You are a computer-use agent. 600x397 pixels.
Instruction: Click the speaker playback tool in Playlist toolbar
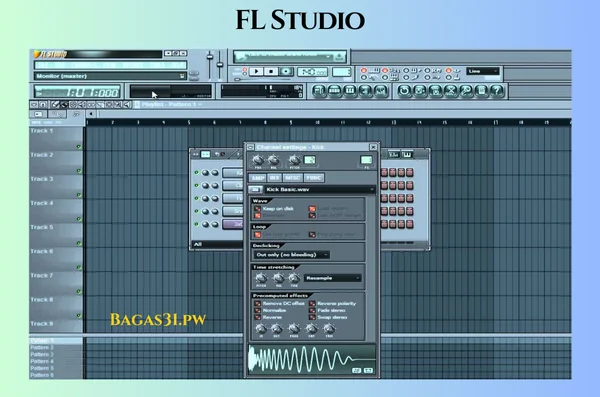pyautogui.click(x=127, y=105)
